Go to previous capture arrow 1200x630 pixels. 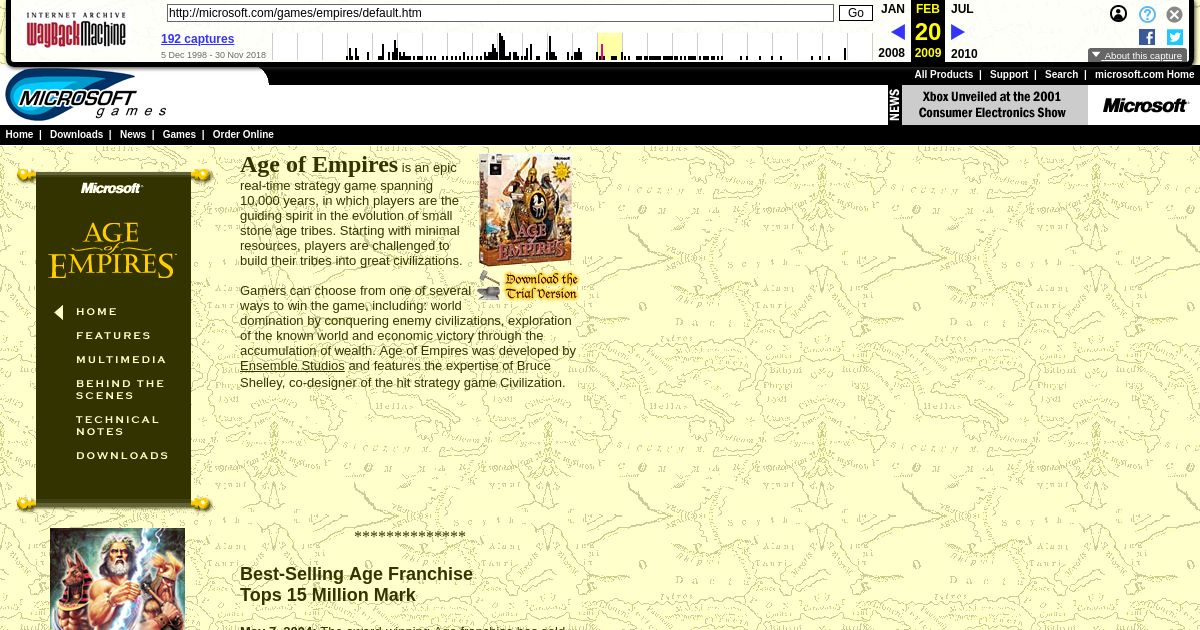897,32
